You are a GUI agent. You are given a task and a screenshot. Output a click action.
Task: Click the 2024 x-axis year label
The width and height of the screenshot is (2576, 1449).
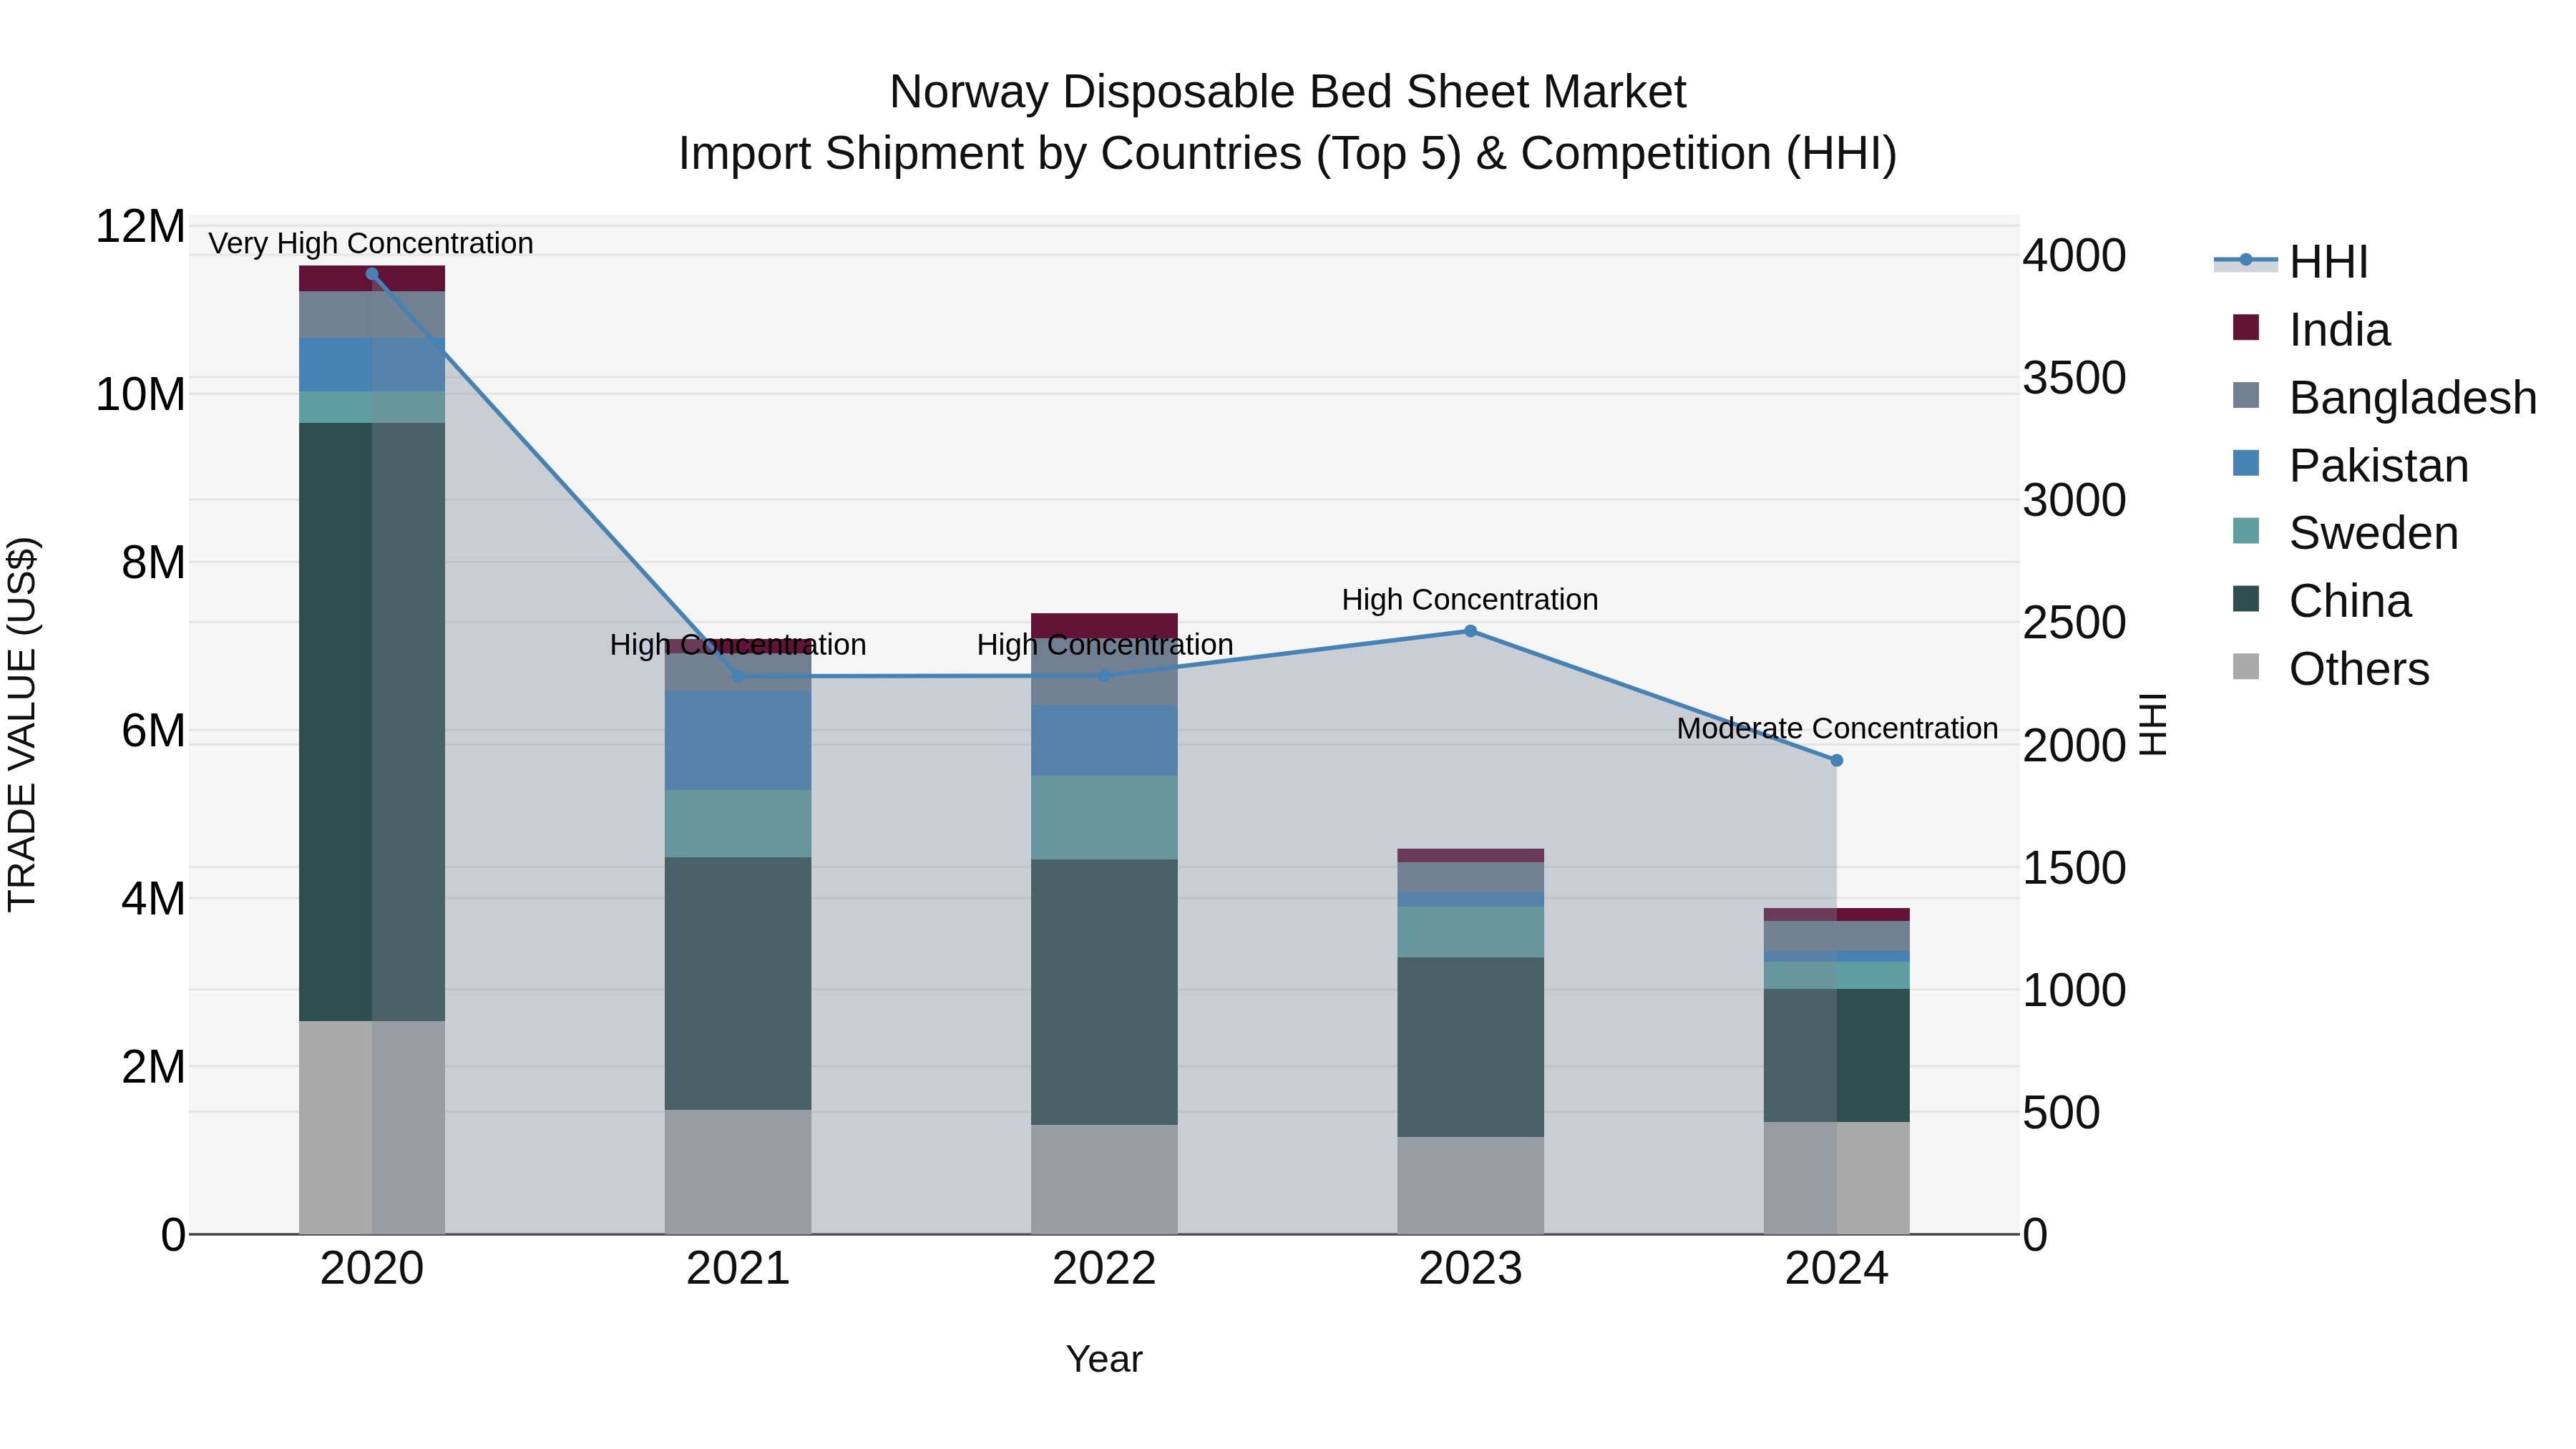point(1836,1269)
